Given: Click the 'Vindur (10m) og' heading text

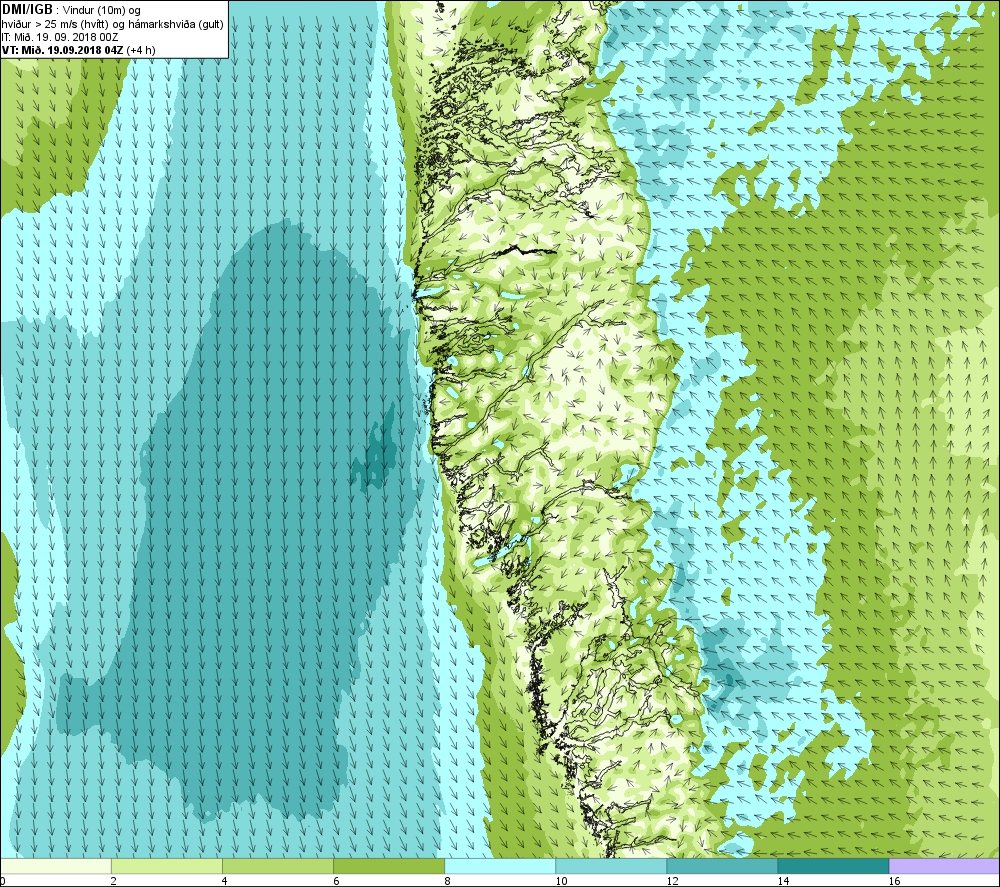Looking at the screenshot, I should (102, 11).
